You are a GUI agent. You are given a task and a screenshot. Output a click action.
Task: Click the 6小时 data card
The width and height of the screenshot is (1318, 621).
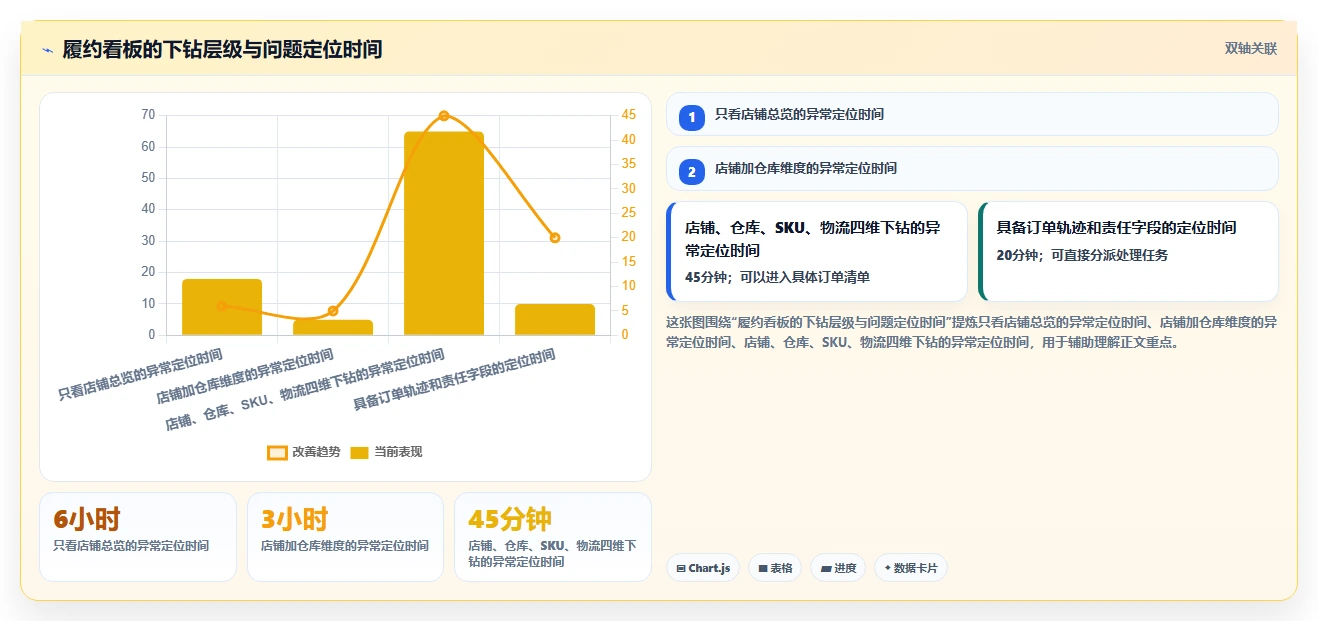coord(138,537)
